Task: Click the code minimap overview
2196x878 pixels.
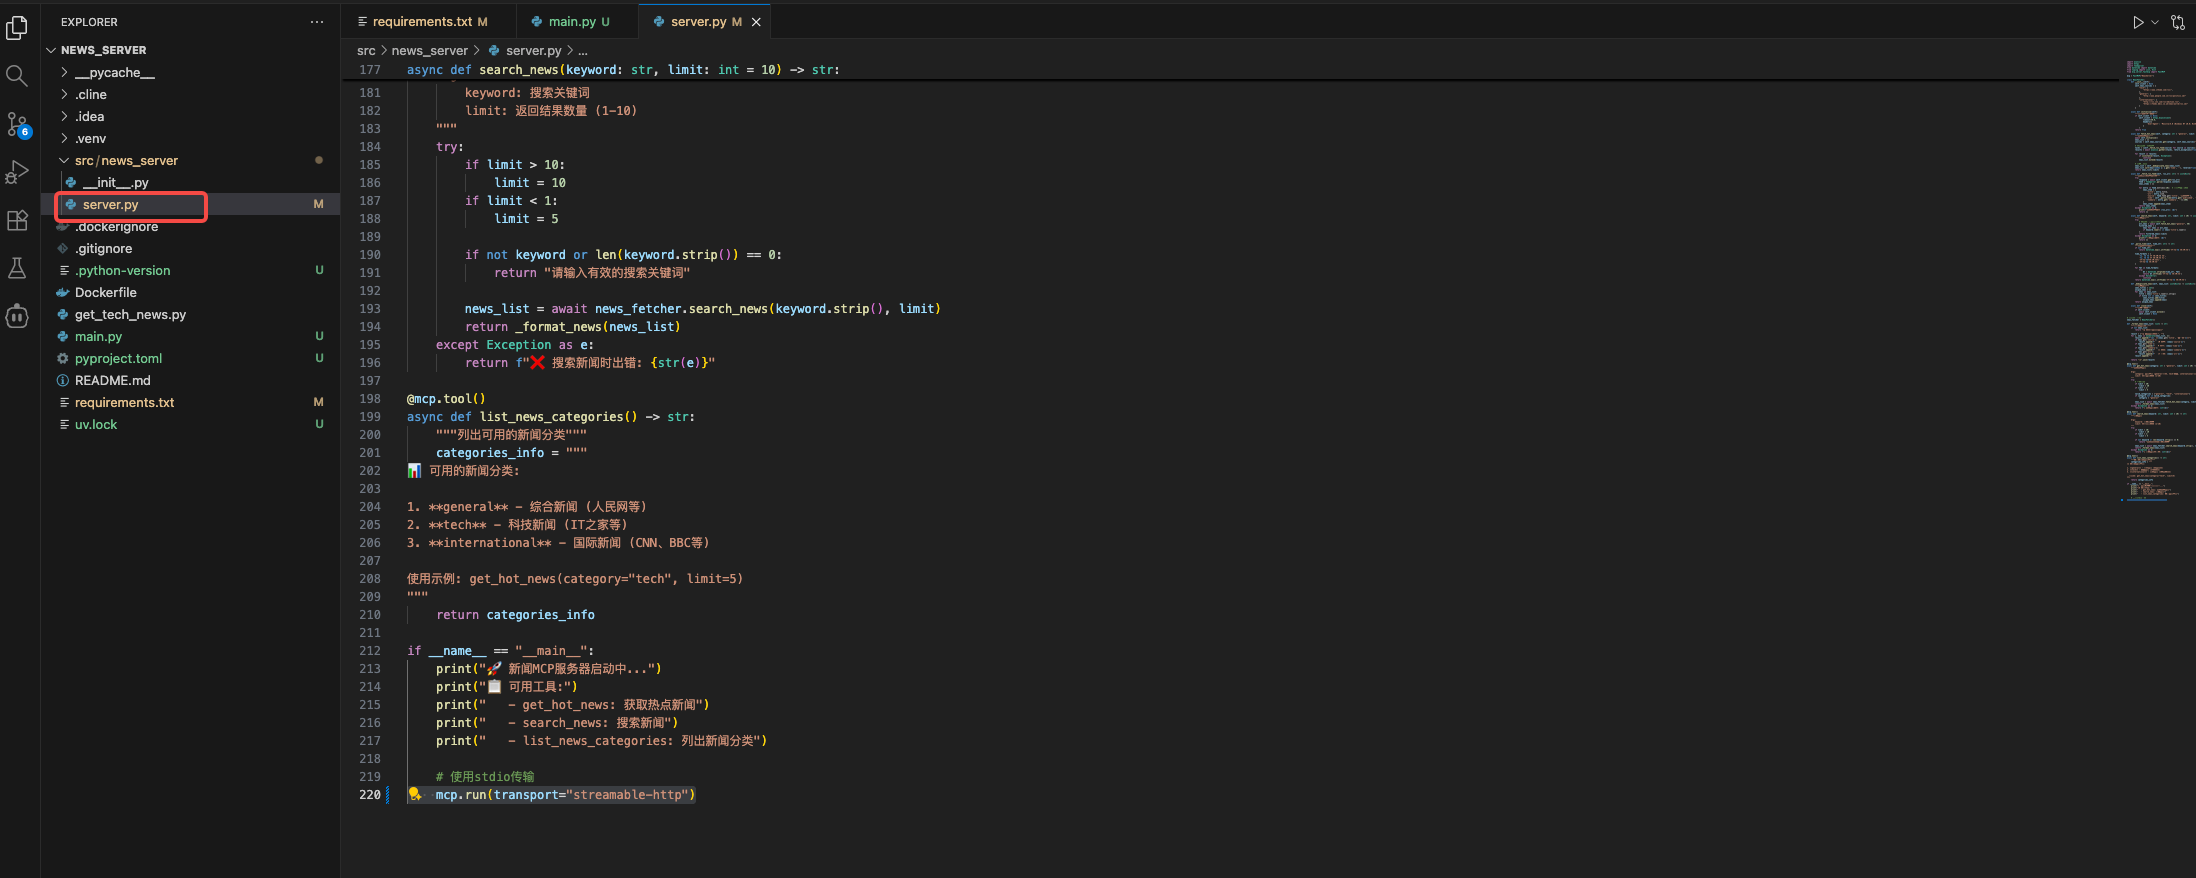Action: tap(2156, 280)
